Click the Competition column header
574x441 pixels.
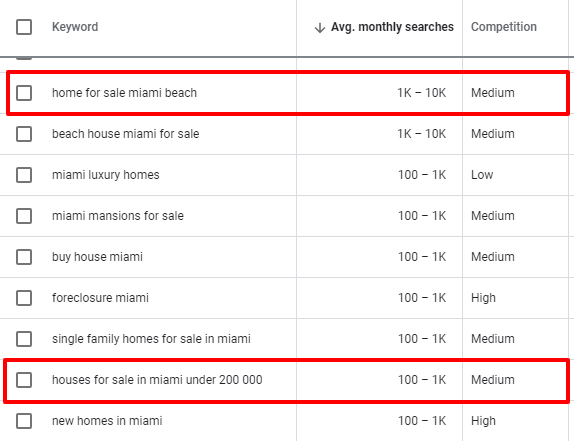point(504,27)
